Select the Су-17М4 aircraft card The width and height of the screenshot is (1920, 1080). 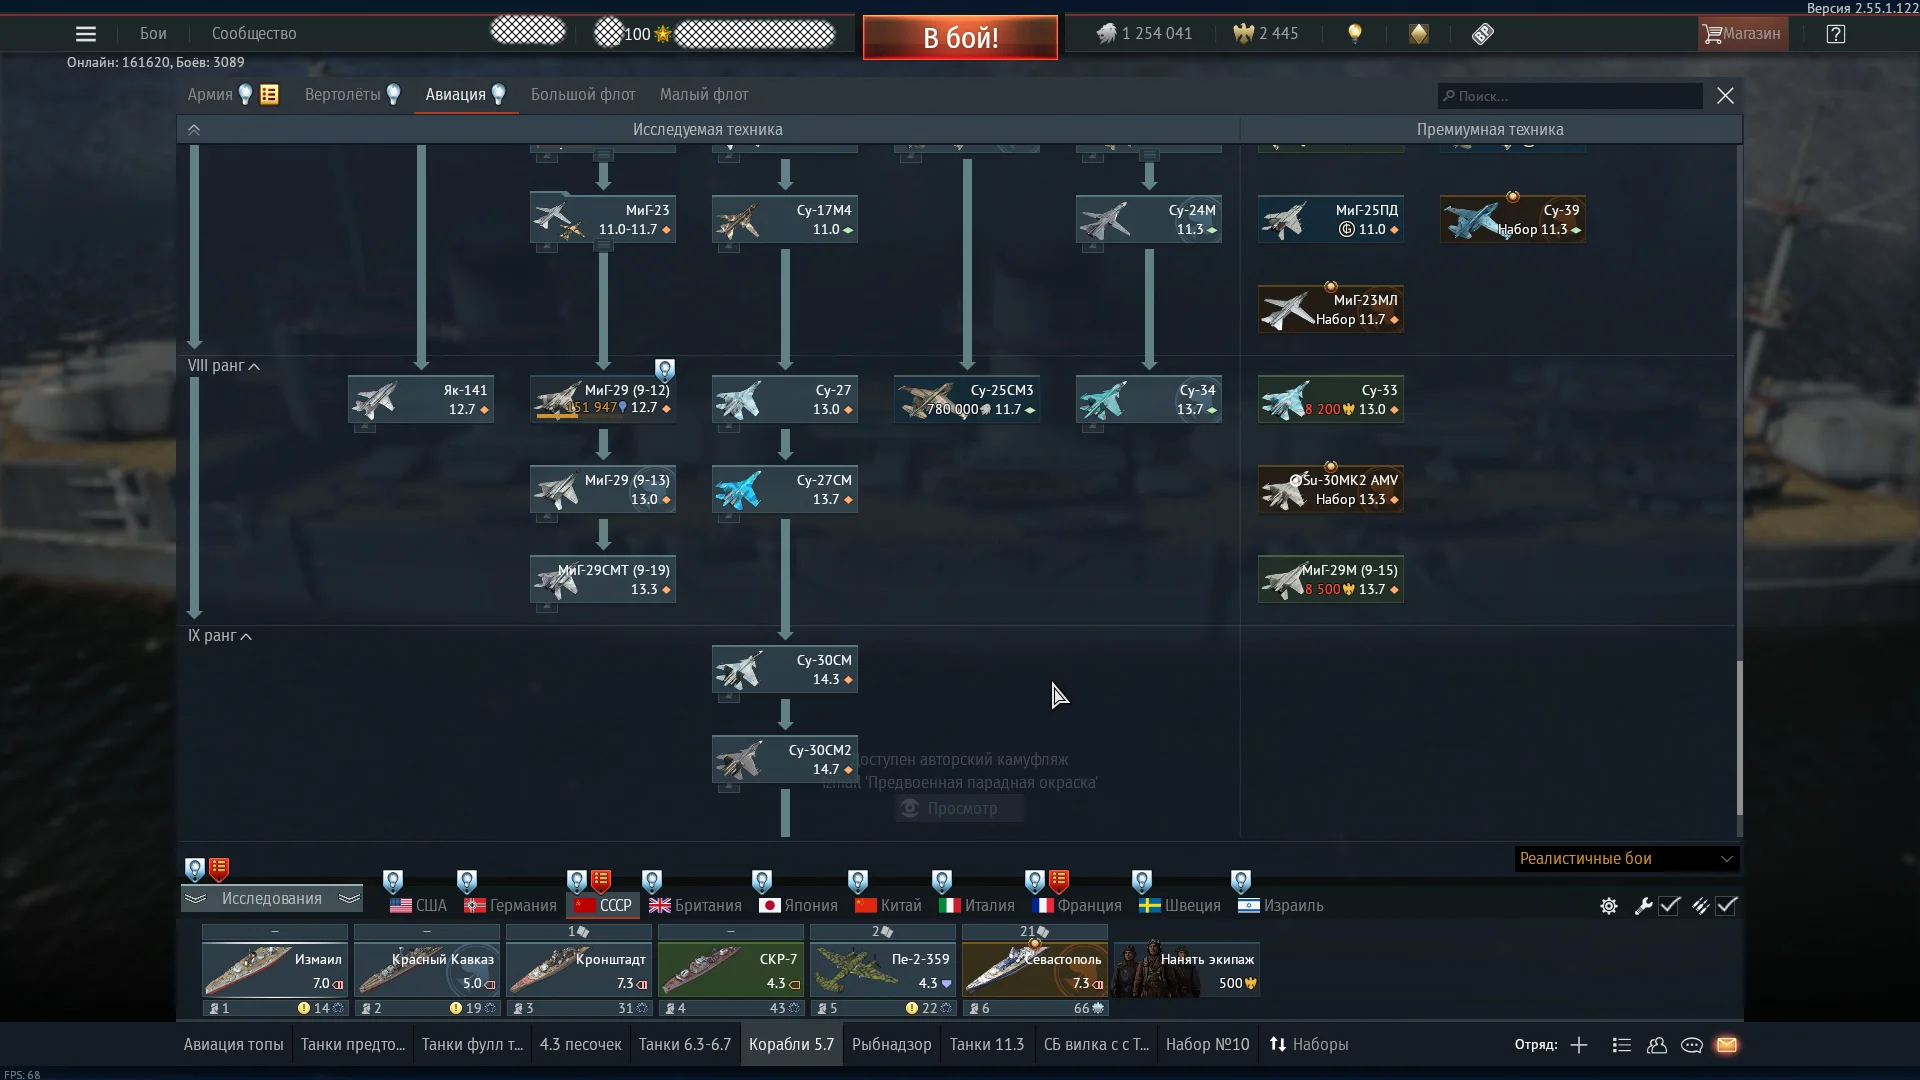(x=785, y=219)
